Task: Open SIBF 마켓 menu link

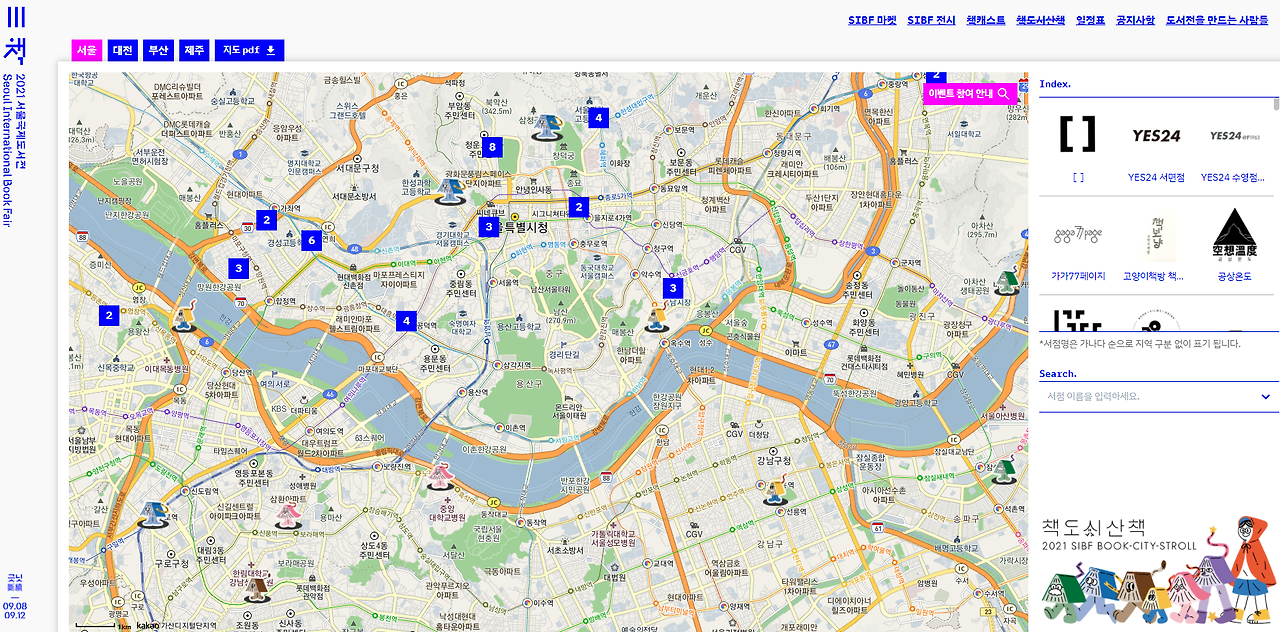Action: [872, 20]
